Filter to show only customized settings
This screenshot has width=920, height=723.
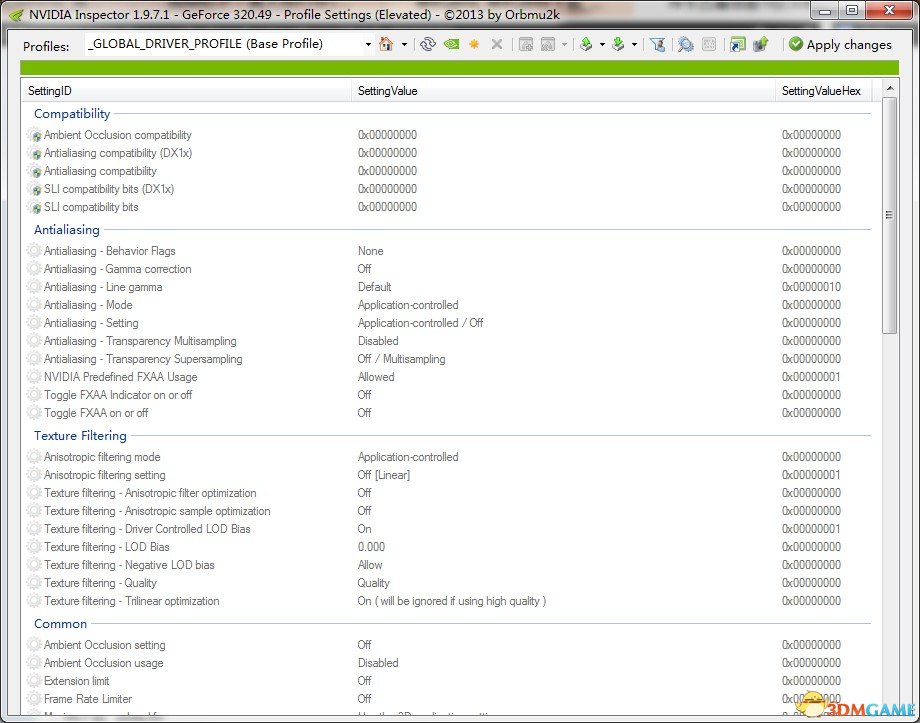tap(658, 44)
